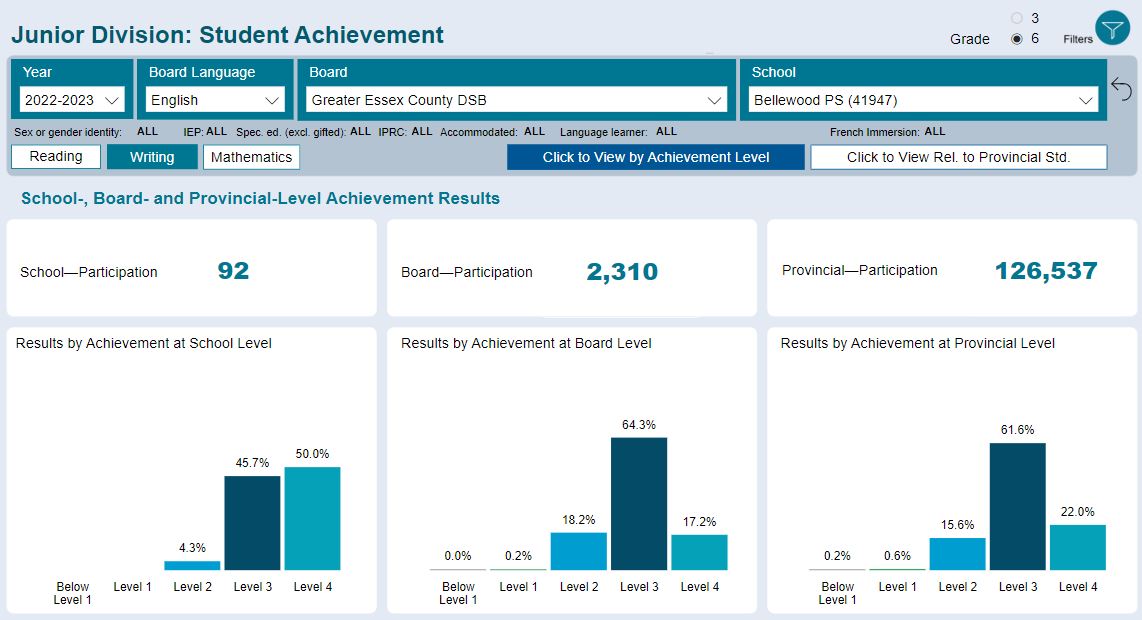The image size is (1142, 620).
Task: Click the School—Participation label
Action: 88,272
